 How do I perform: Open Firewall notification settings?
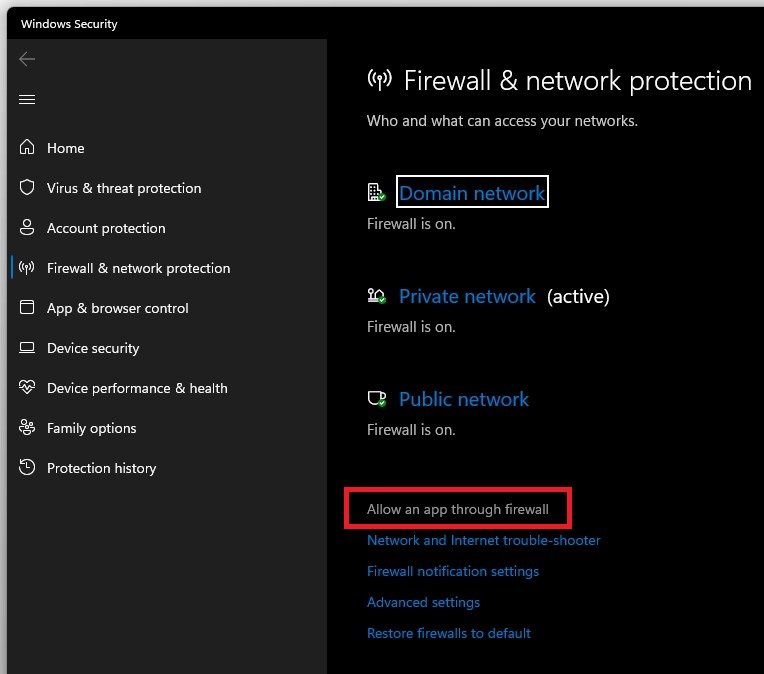click(452, 571)
